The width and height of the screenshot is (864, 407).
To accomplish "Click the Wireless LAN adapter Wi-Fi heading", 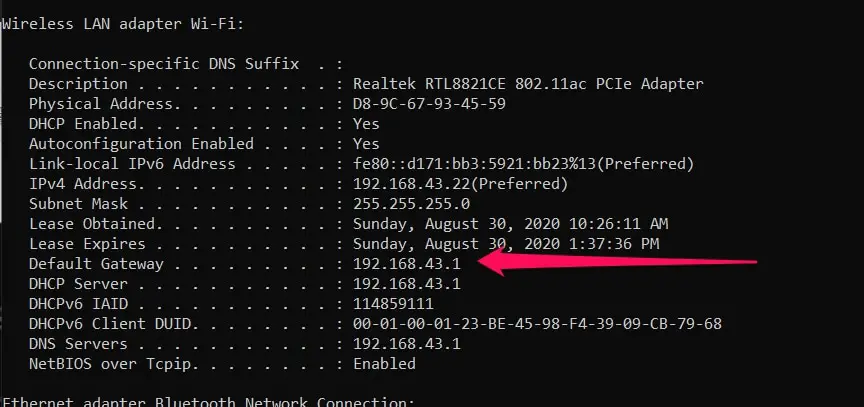I will 123,25.
